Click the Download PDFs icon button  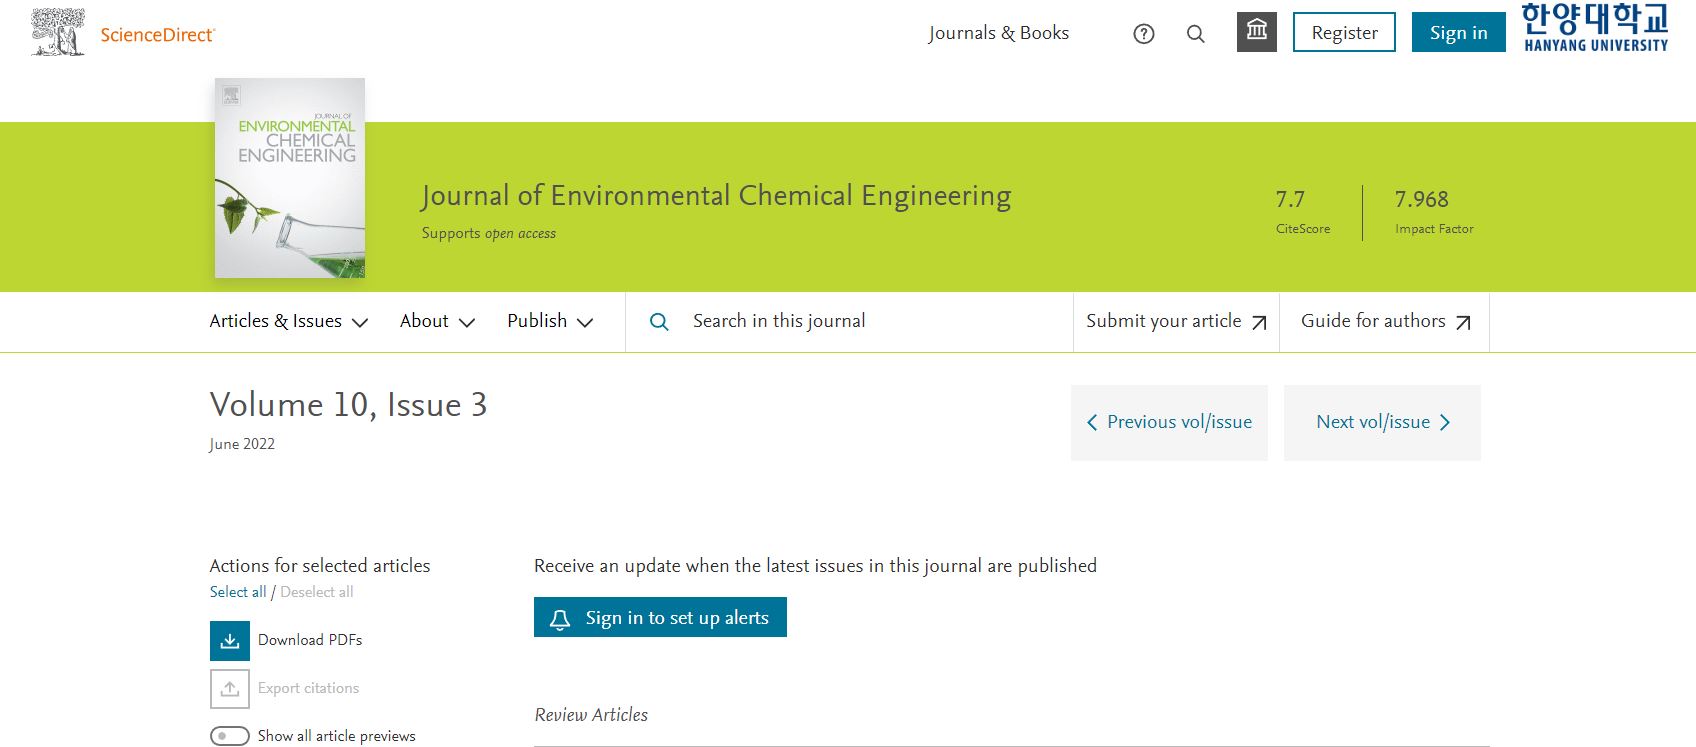(x=230, y=641)
